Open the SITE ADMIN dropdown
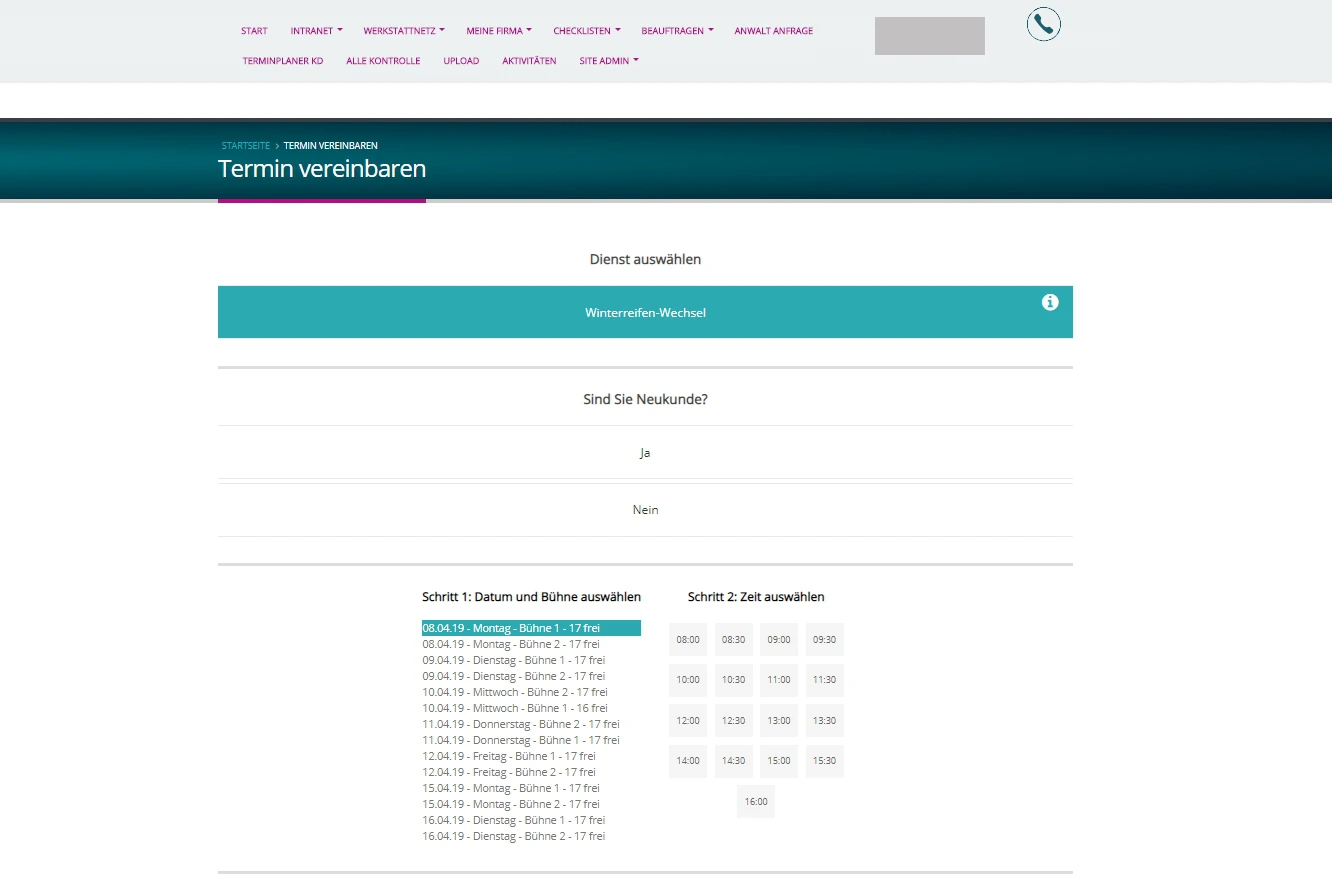This screenshot has width=1332, height=876. [609, 60]
